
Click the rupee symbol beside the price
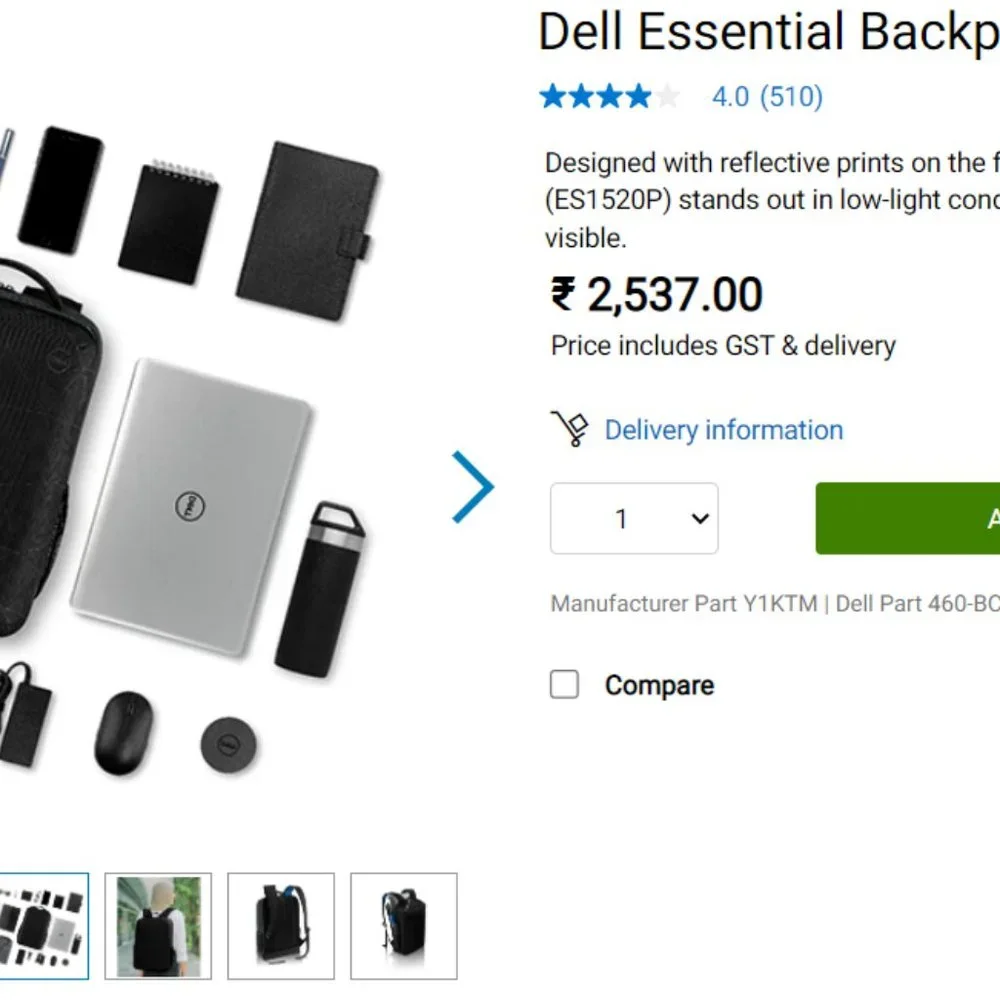[x=560, y=293]
